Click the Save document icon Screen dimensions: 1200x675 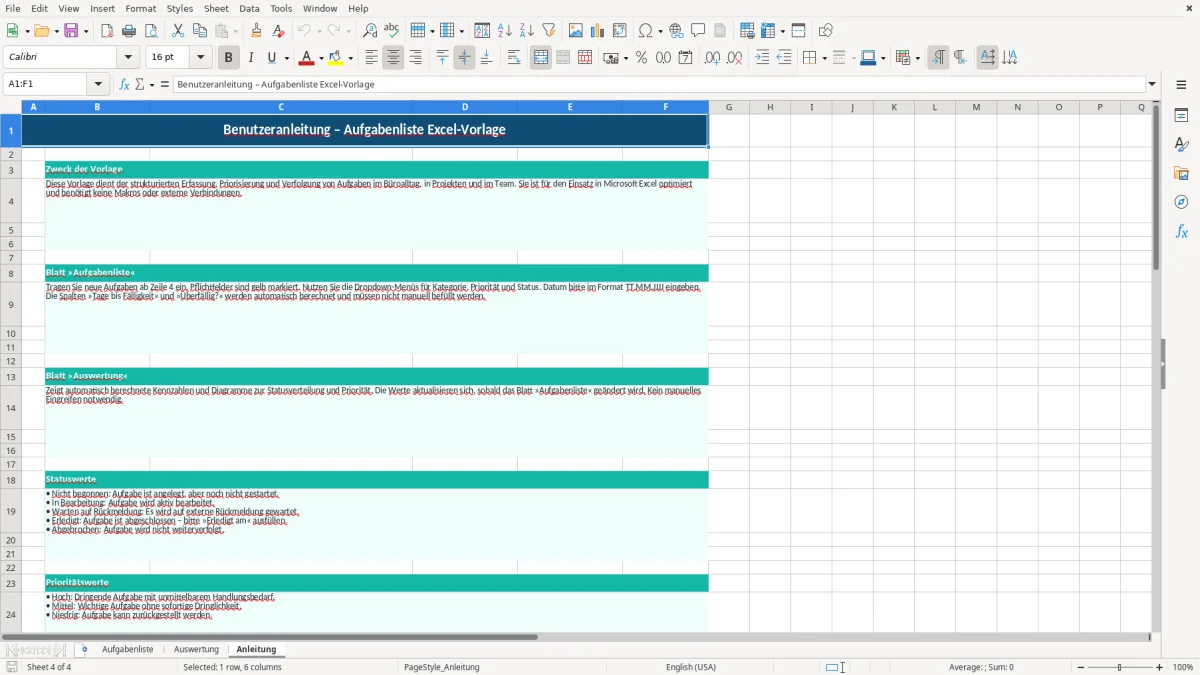coord(71,31)
